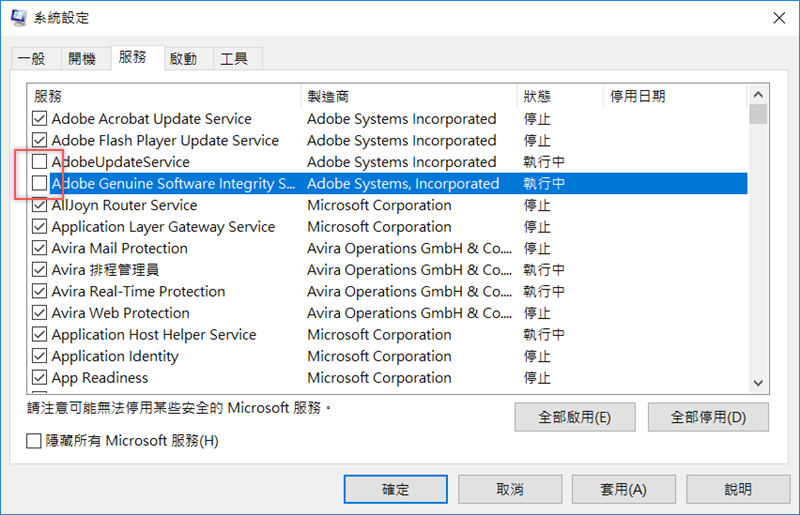Click the System Configuration title bar icon
The width and height of the screenshot is (800, 515).
click(19, 16)
